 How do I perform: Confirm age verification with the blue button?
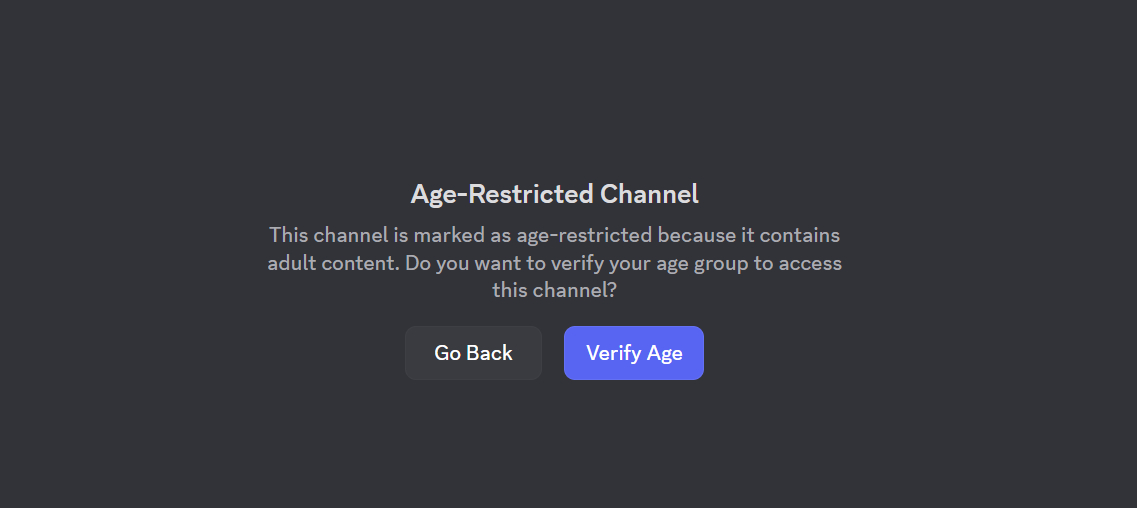(x=634, y=353)
